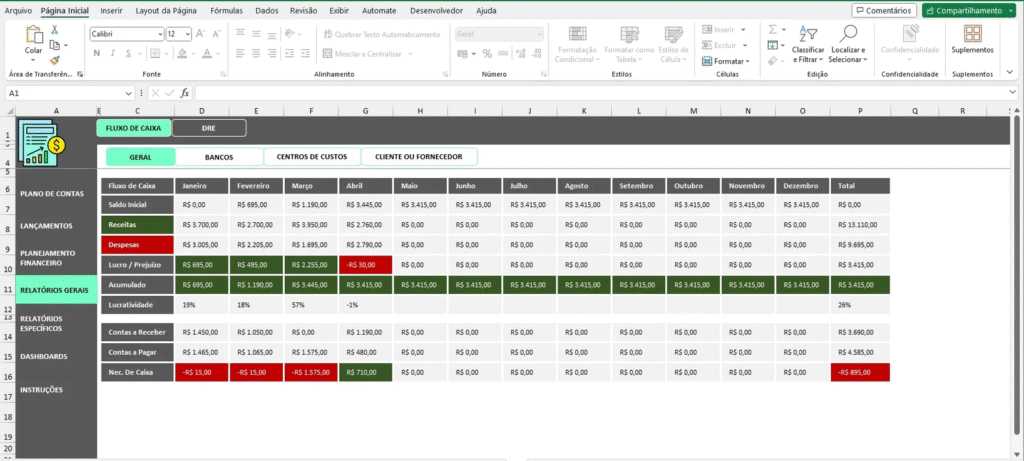The width and height of the screenshot is (1024, 461).
Task: Switch report view to DRE
Action: pyautogui.click(x=209, y=128)
